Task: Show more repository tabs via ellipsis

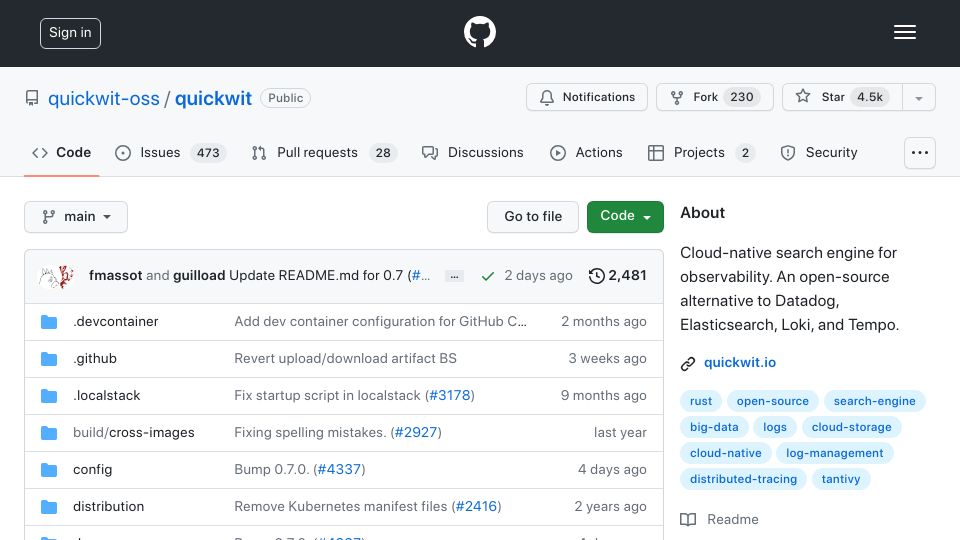Action: click(x=920, y=153)
